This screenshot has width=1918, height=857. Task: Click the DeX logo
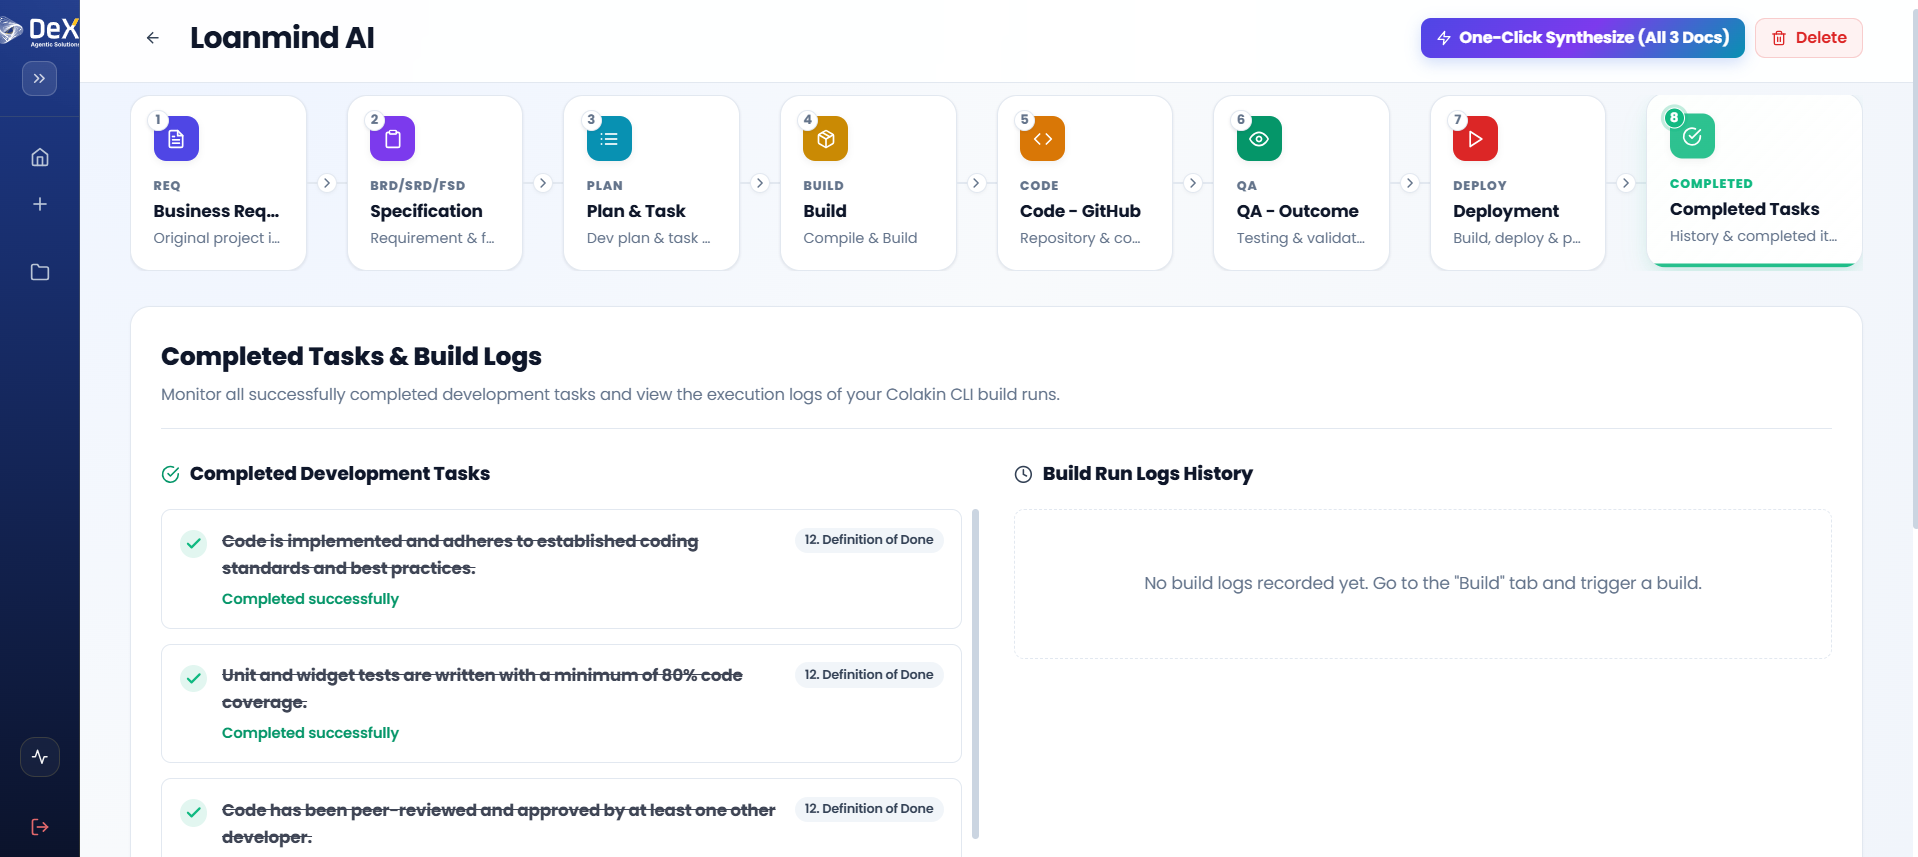click(40, 31)
